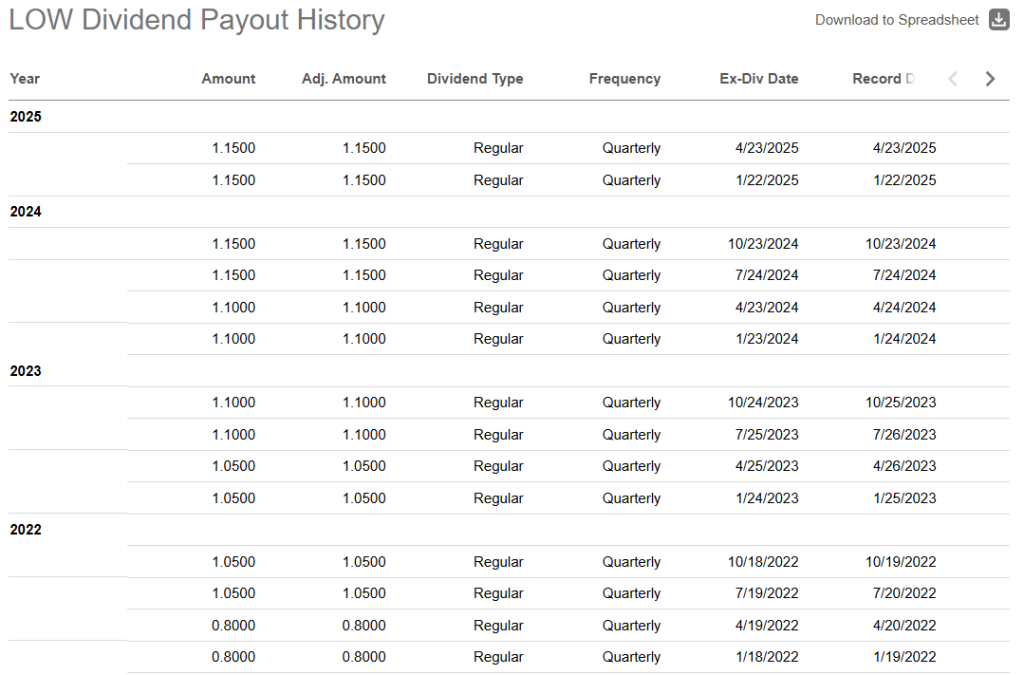This screenshot has width=1024, height=675.
Task: Click ex-div date 4/19/2022
Action: tap(767, 625)
